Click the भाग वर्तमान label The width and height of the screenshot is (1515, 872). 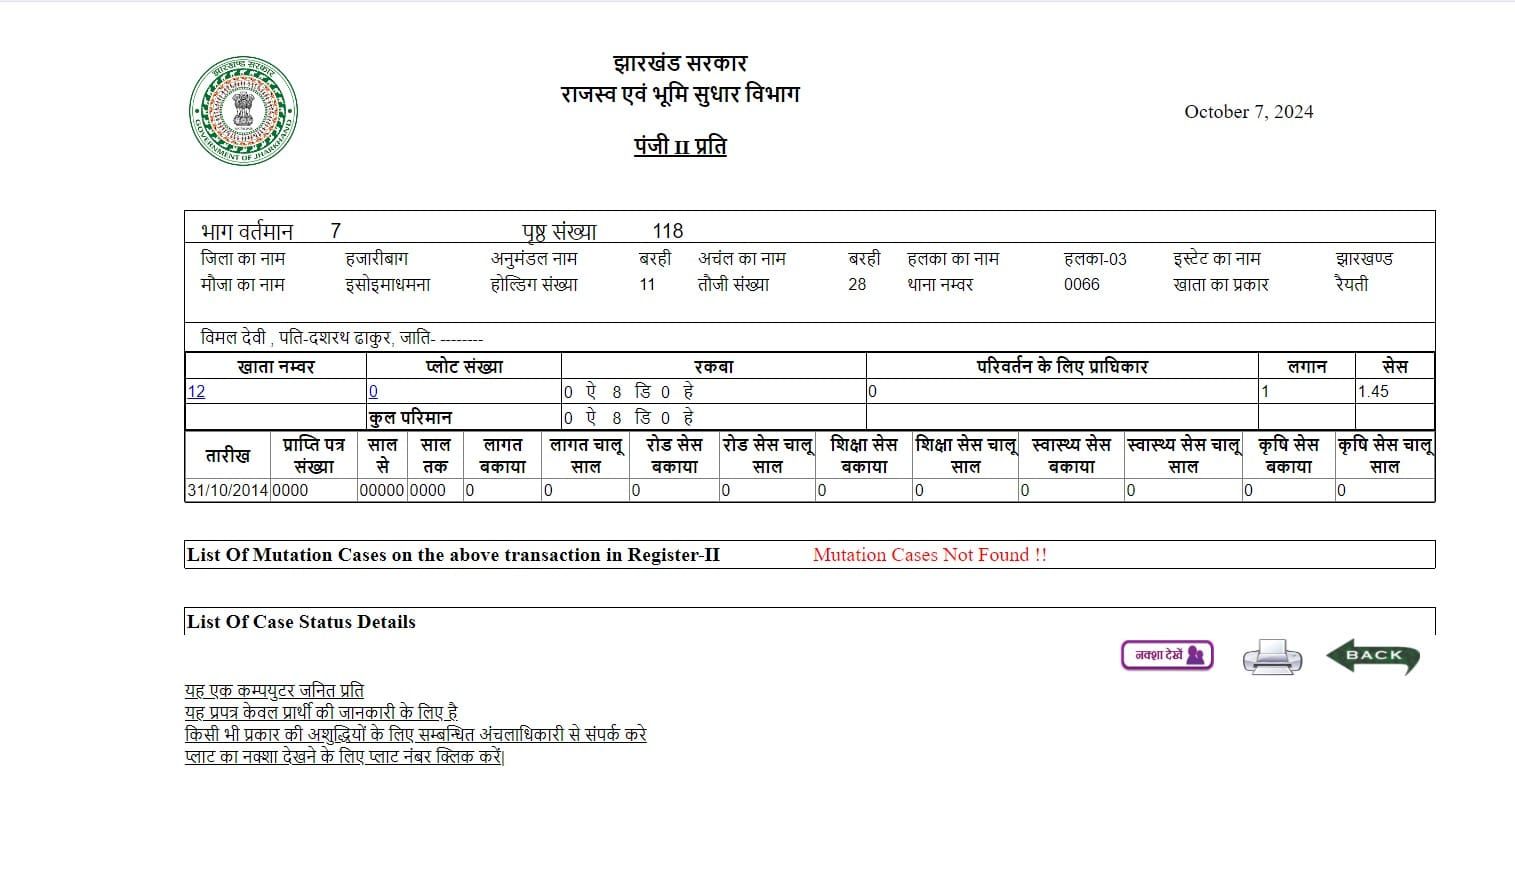247,231
